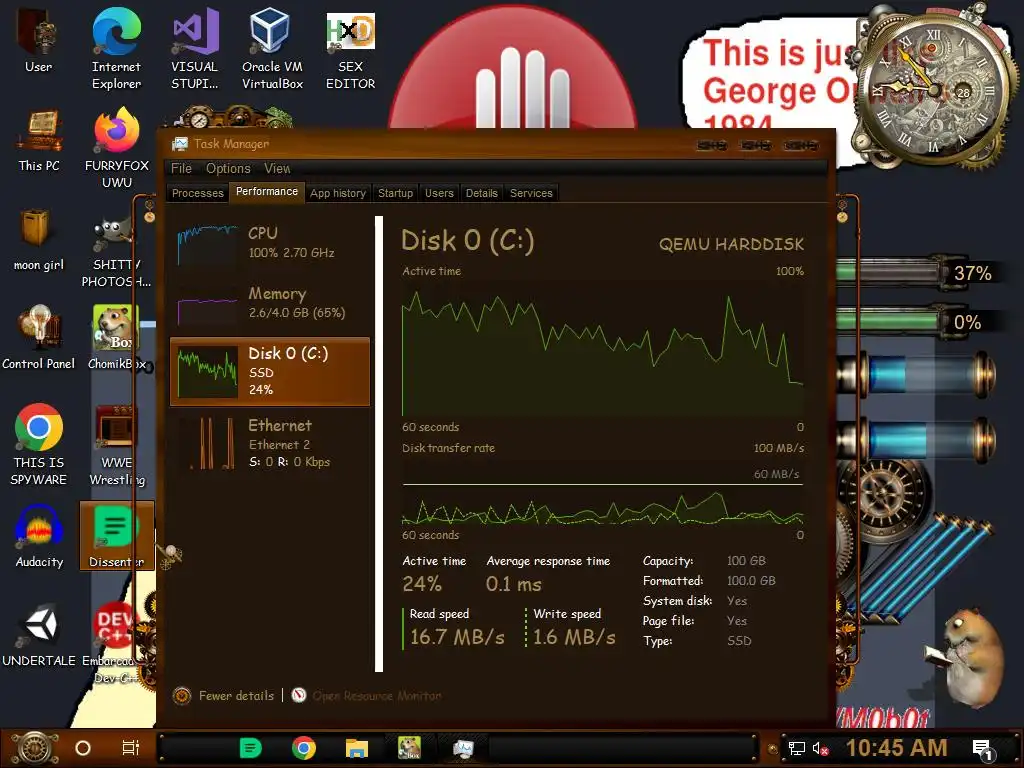The width and height of the screenshot is (1024, 768).
Task: Launch Internet Explorer Edge desktop icon
Action: [x=116, y=48]
